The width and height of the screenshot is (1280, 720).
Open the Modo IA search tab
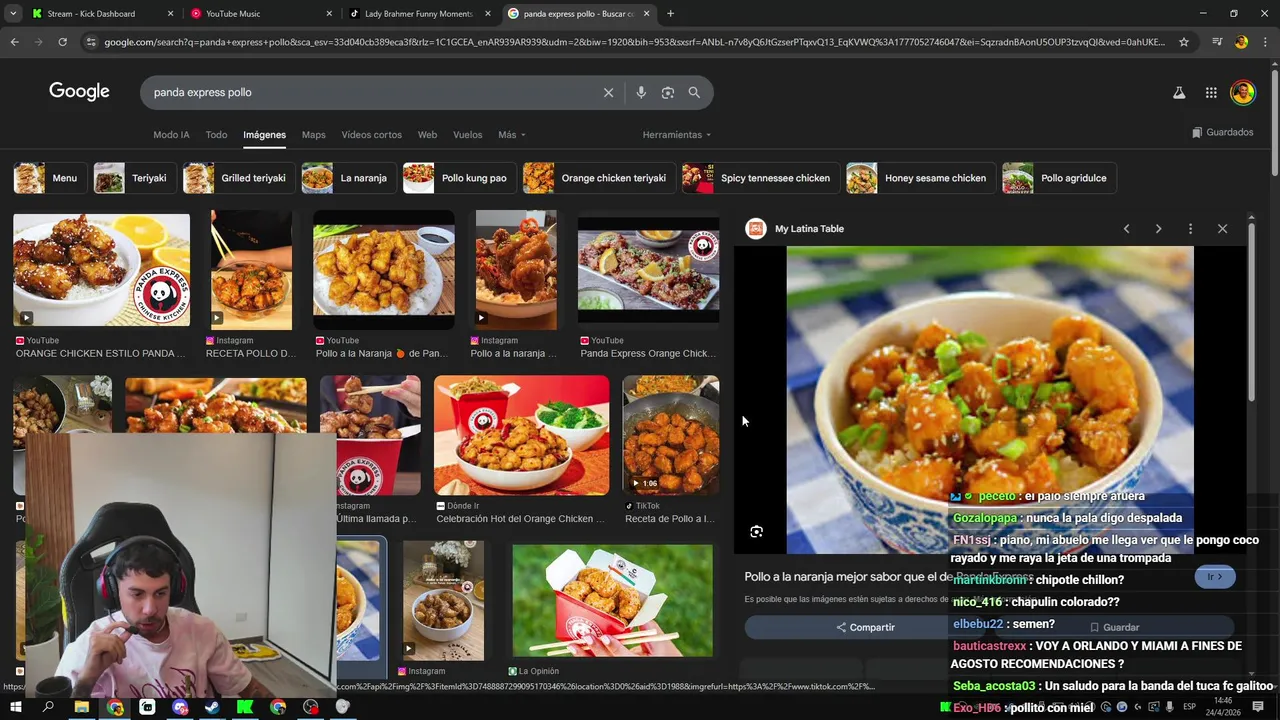(x=171, y=135)
